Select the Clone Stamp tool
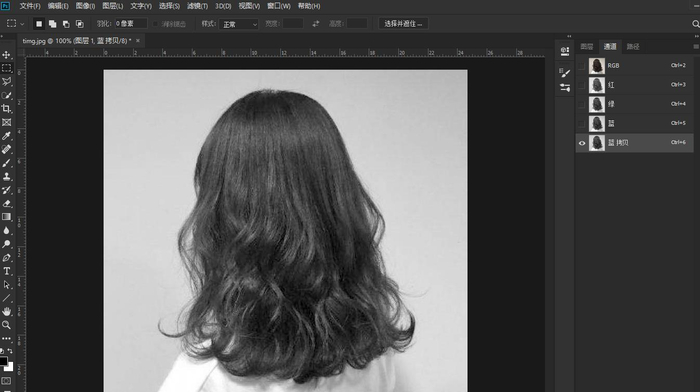Screen dimensions: 700x392 point(6,176)
